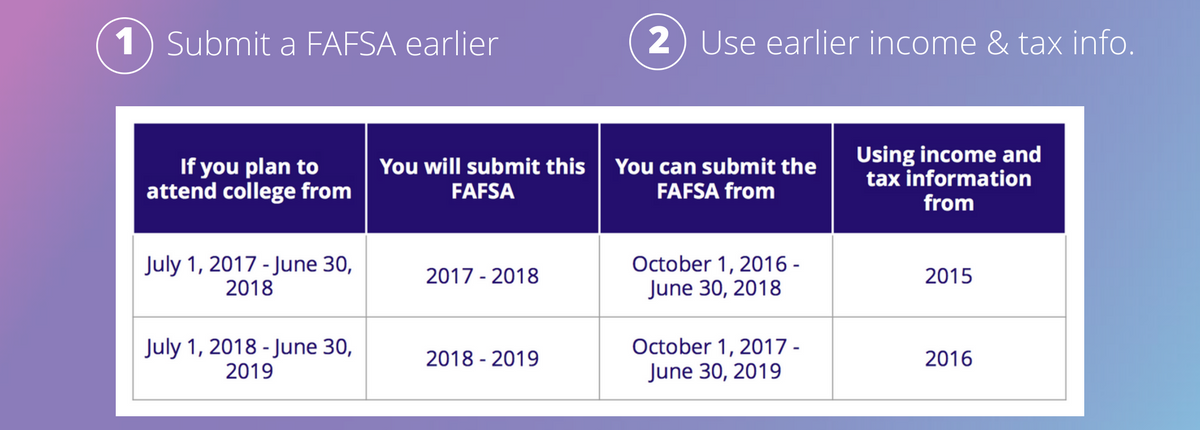Click "You will submit this FAFSA" column header
1200x430 pixels.
[x=482, y=178]
